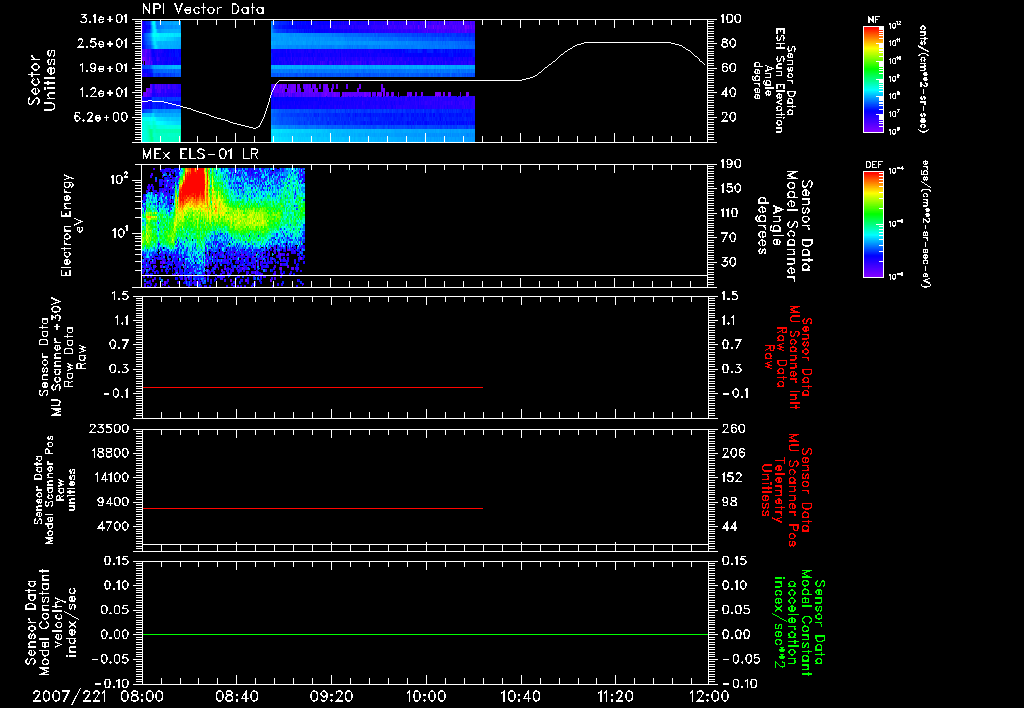
Task: Select the "NPI Vector Data" panel title
Action: pyautogui.click(x=203, y=9)
